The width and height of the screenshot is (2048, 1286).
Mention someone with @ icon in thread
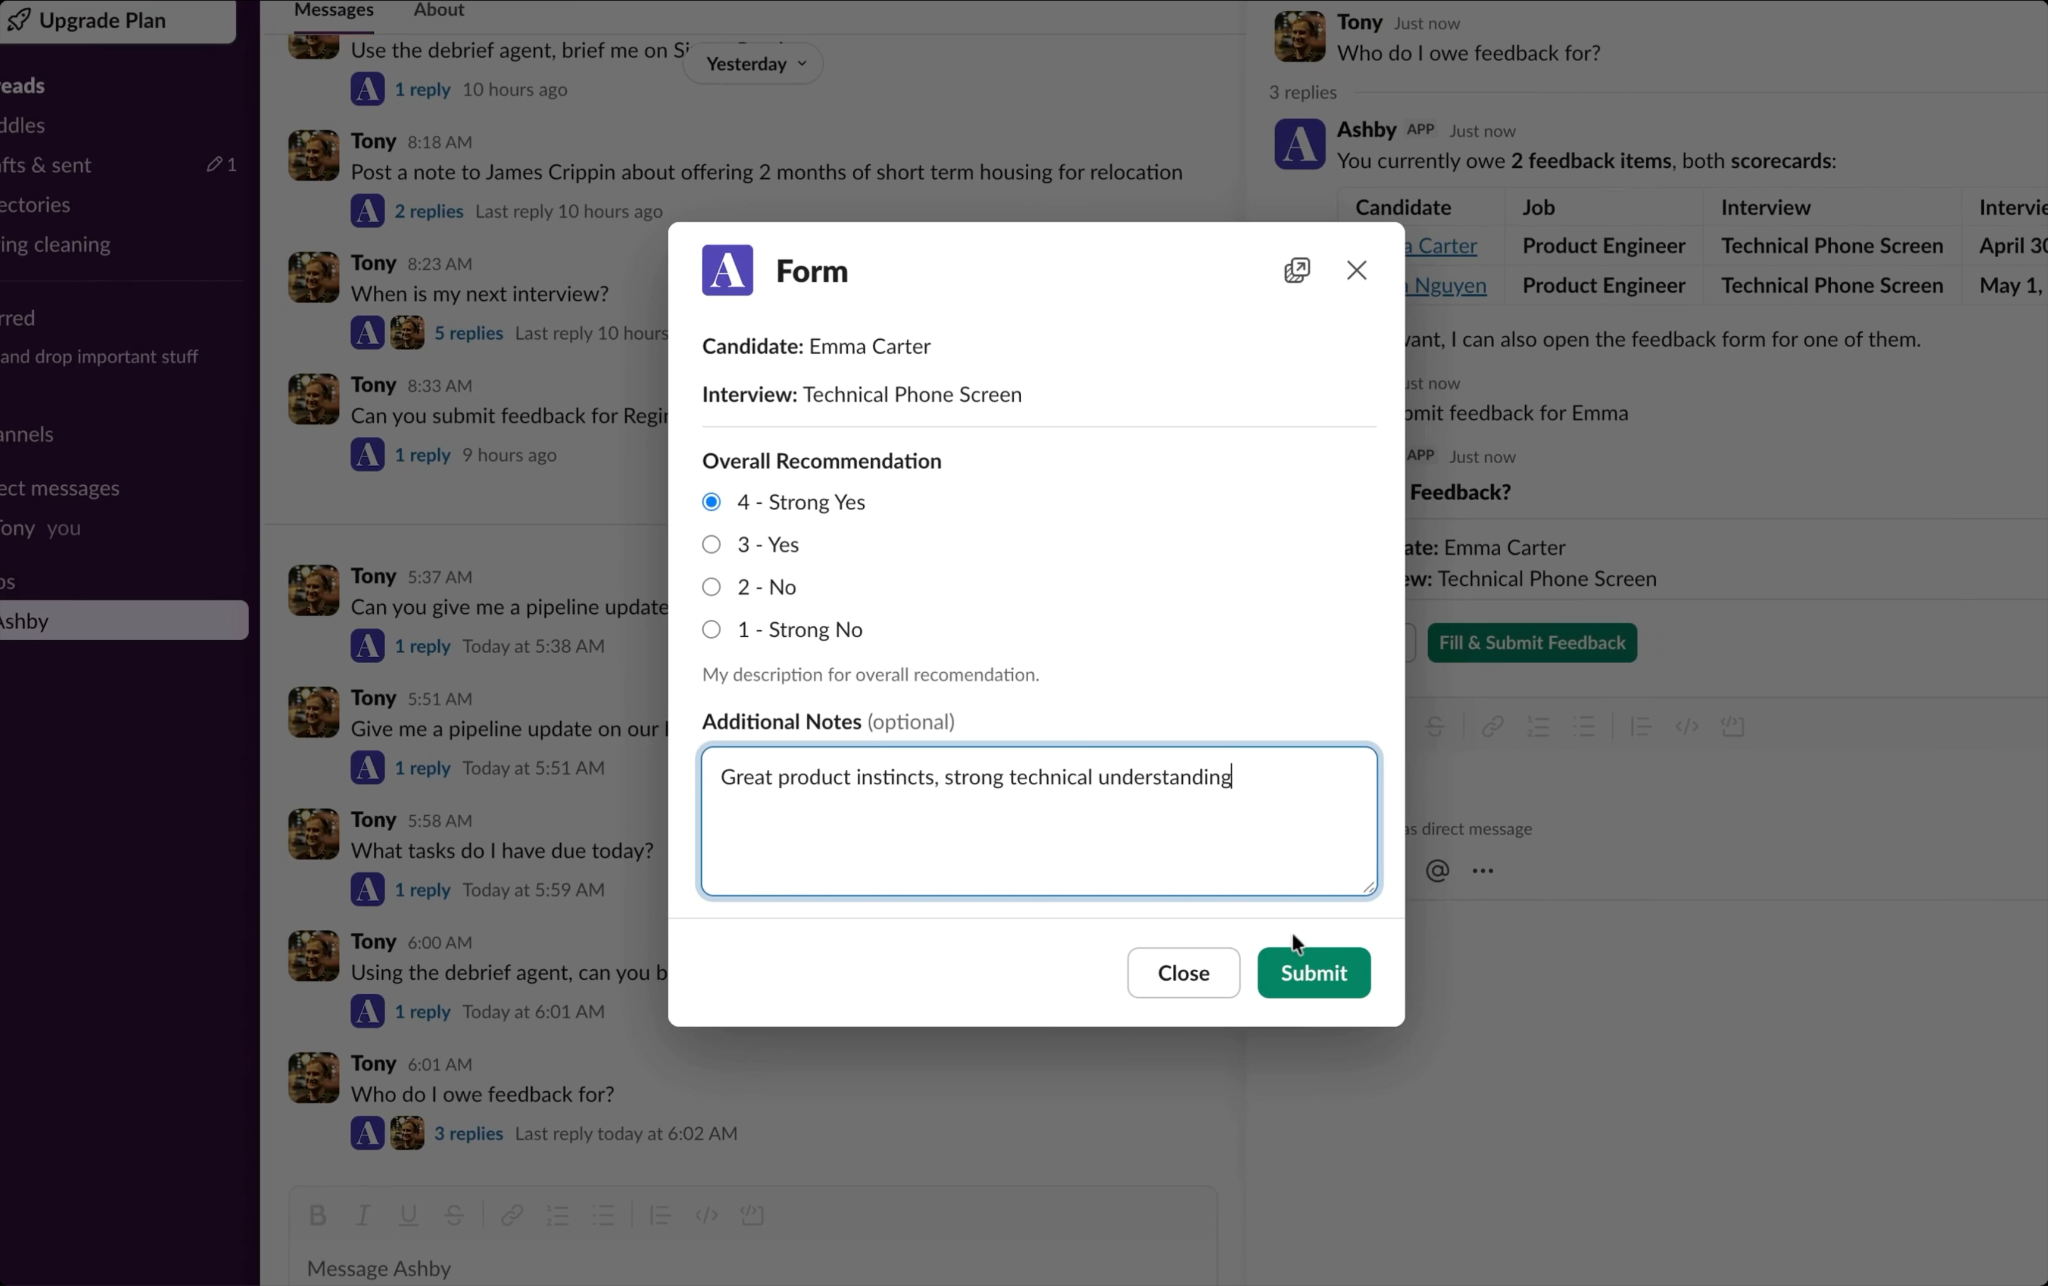1437,871
